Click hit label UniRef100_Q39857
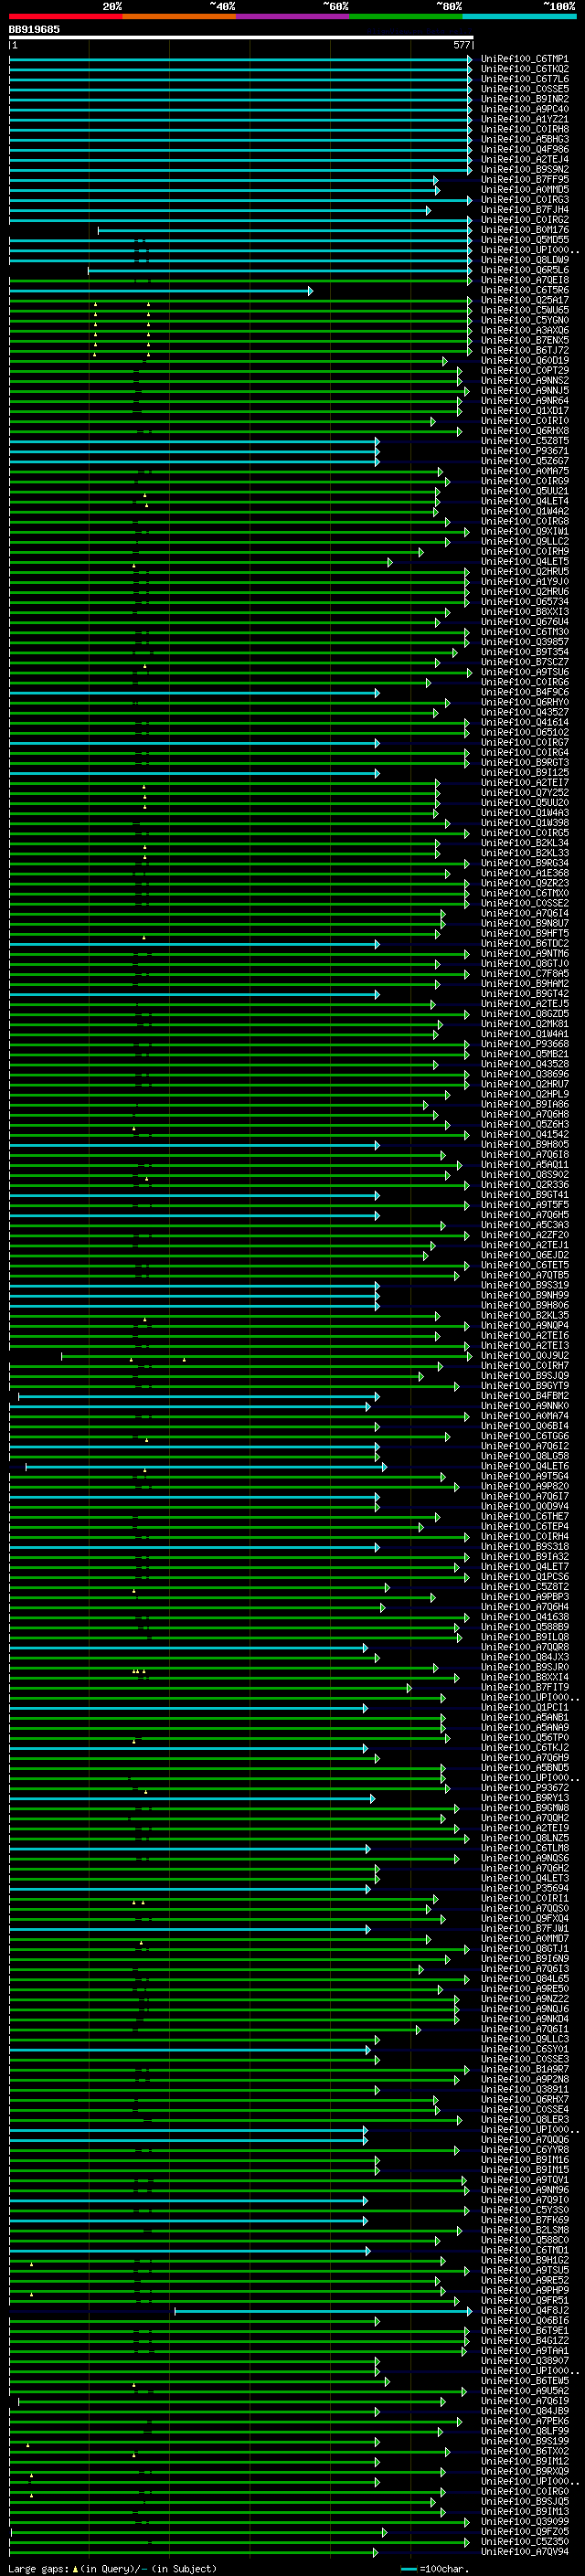The height and width of the screenshot is (2576, 585). [x=525, y=642]
